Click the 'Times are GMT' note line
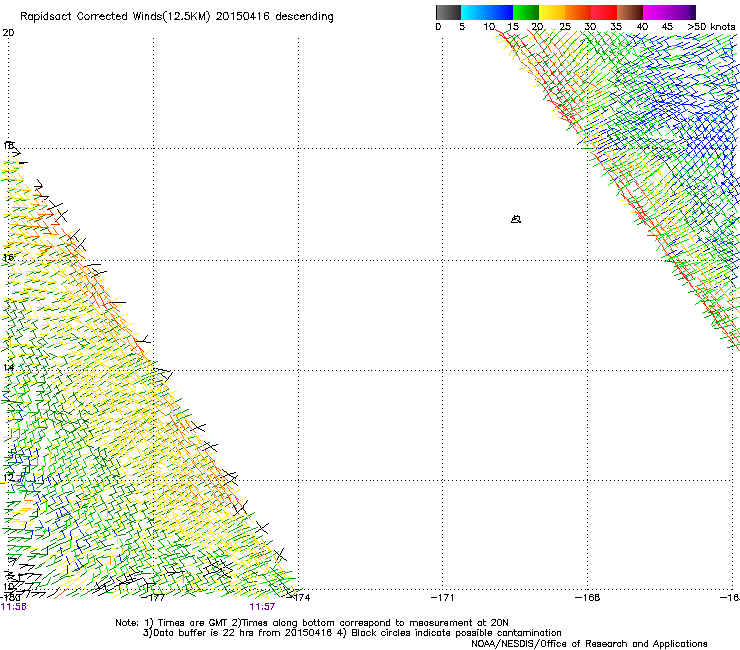The image size is (740, 650). [312, 623]
